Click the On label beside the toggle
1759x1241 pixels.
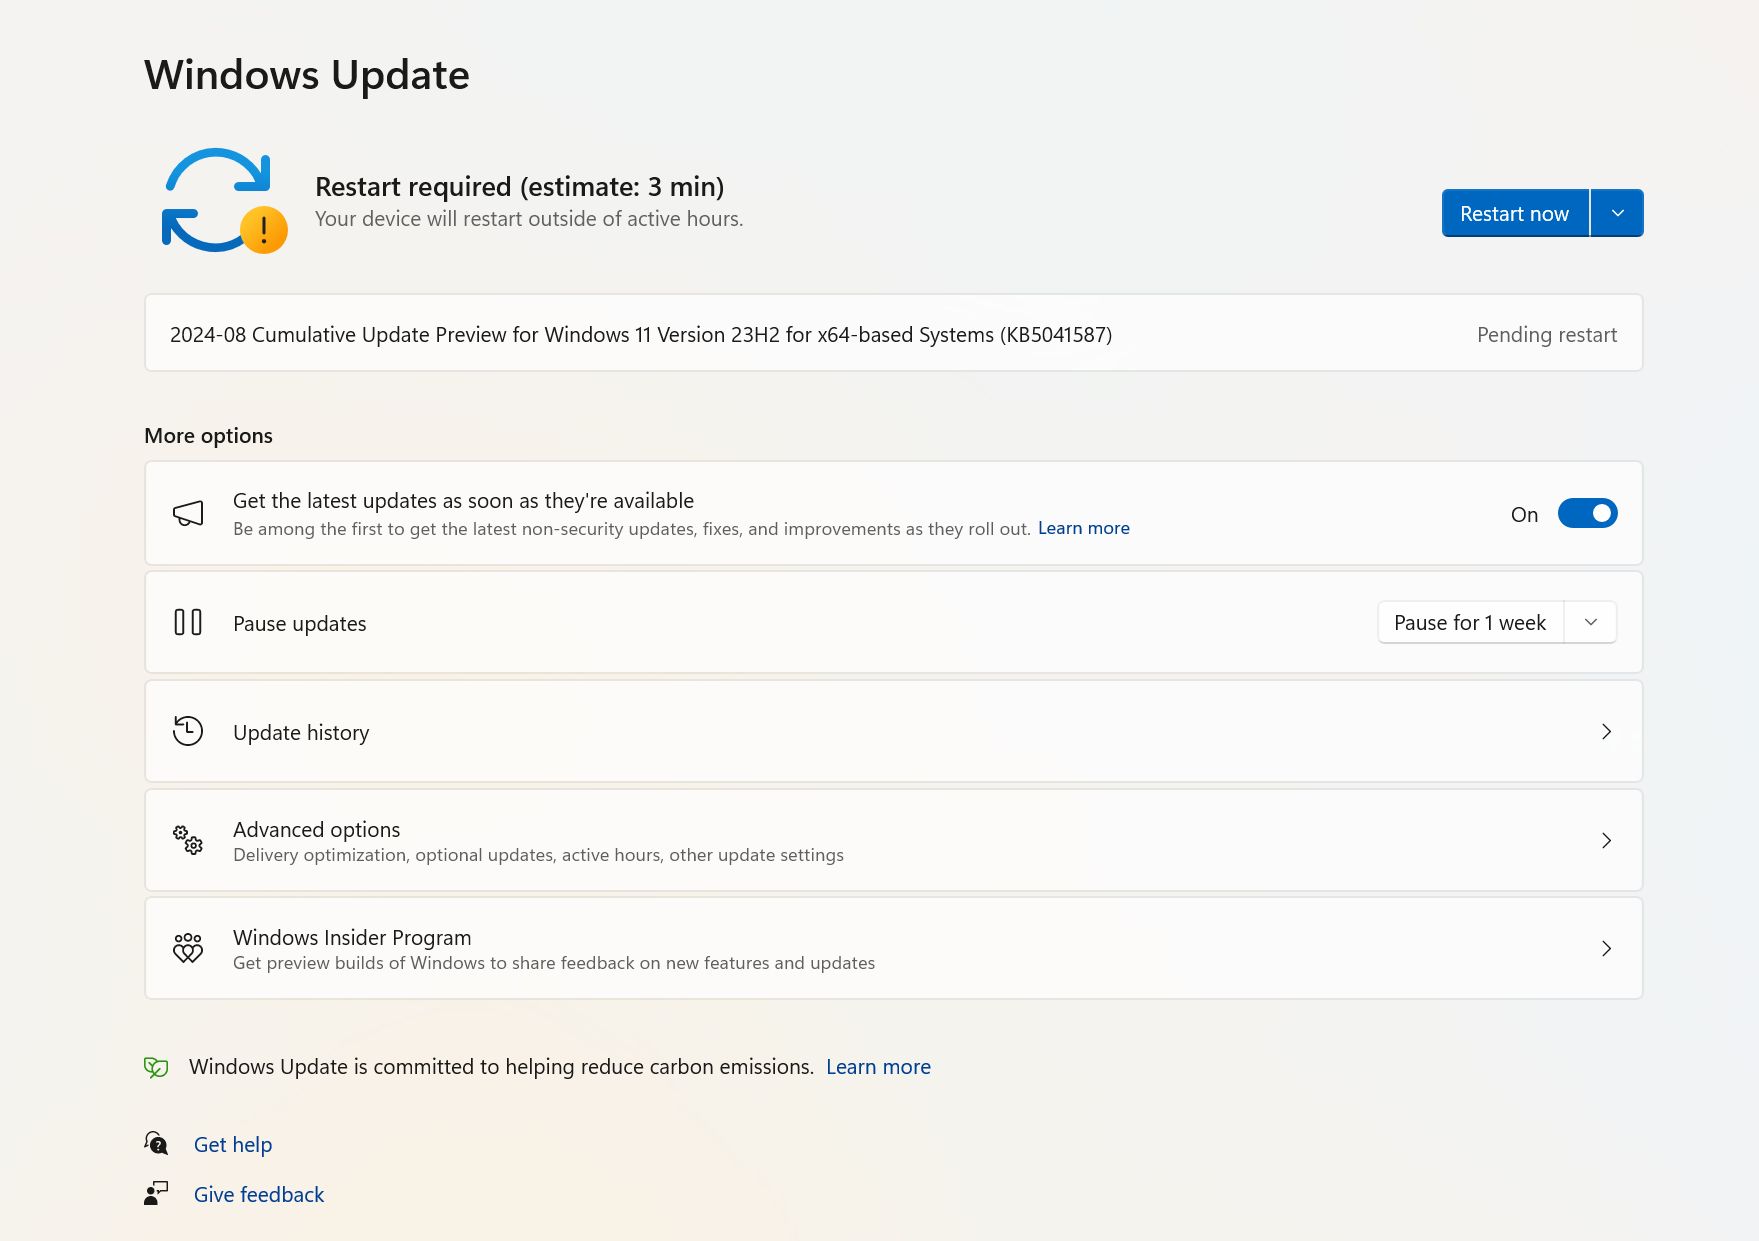pos(1524,514)
